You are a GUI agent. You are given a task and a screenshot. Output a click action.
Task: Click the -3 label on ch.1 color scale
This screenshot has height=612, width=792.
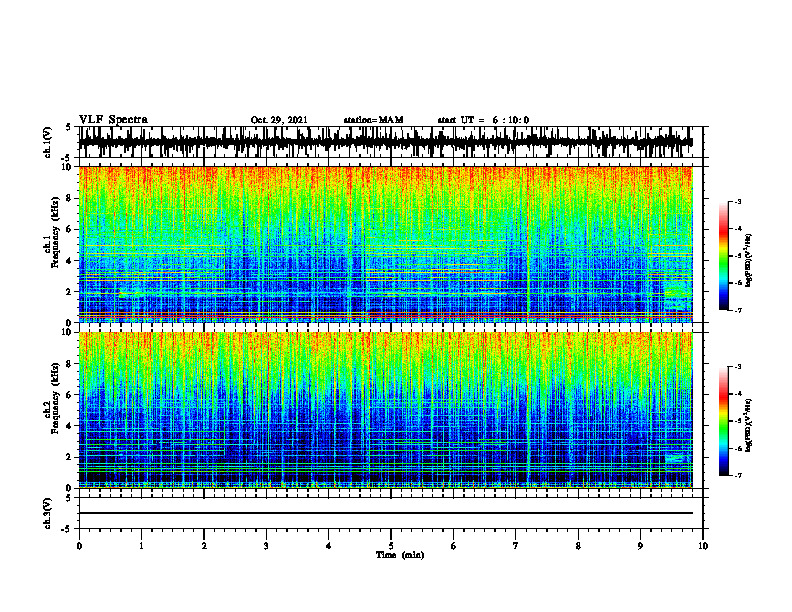point(737,201)
